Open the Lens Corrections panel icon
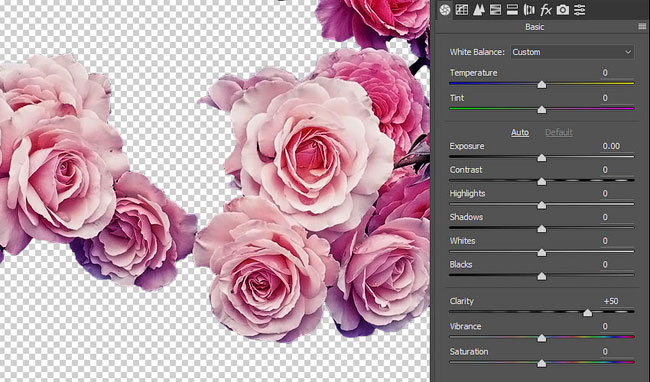This screenshot has height=382, width=650. coord(529,10)
